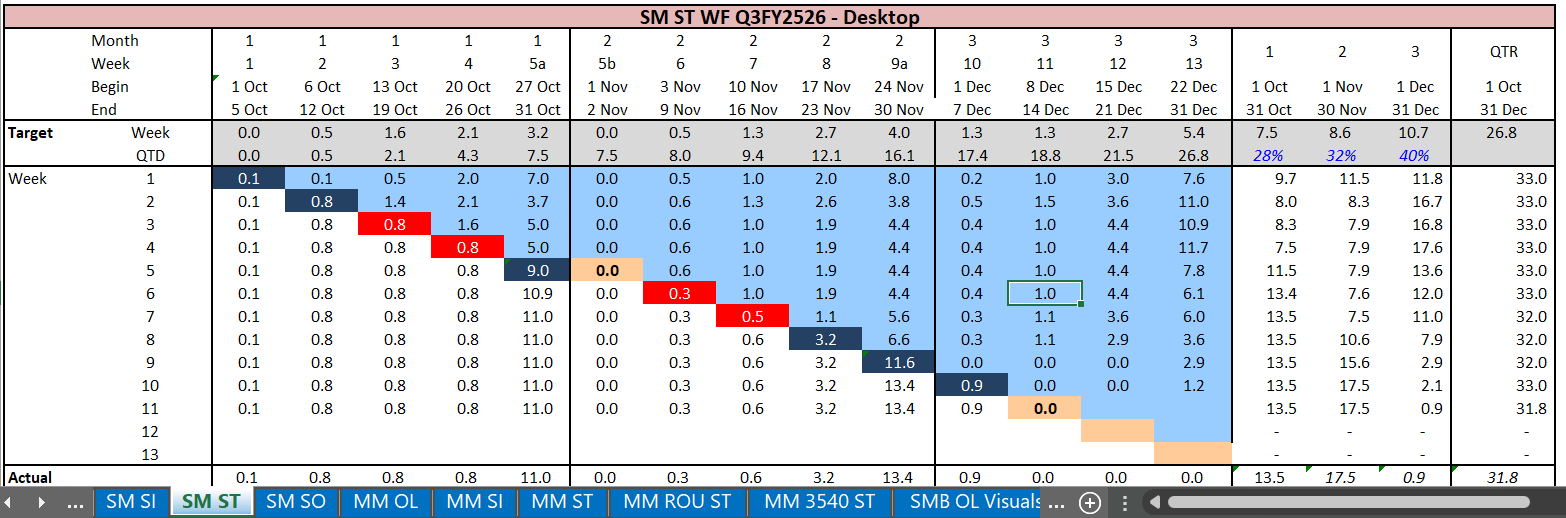Click the New Sheet plus icon
This screenshot has width=1566, height=518.
tap(1090, 502)
